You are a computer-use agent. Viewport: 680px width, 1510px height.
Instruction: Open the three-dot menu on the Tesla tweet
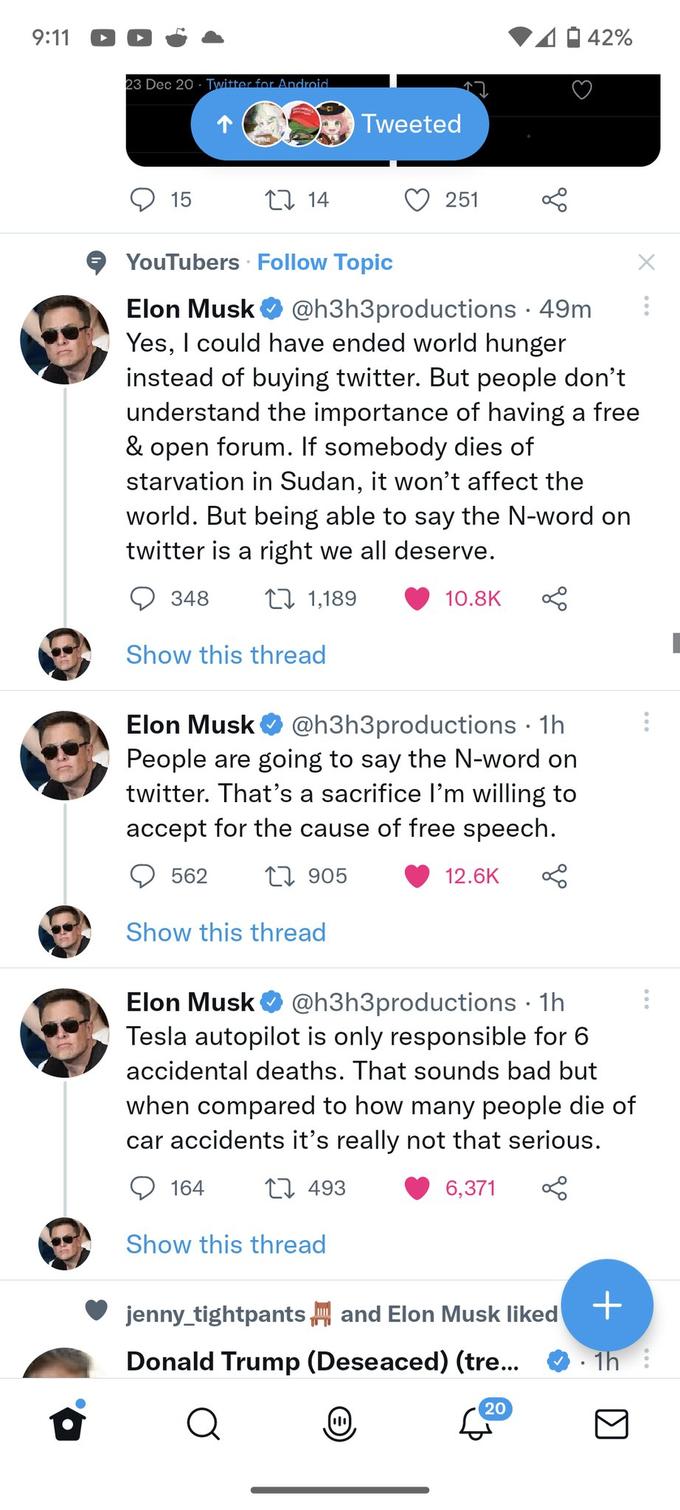coord(646,999)
